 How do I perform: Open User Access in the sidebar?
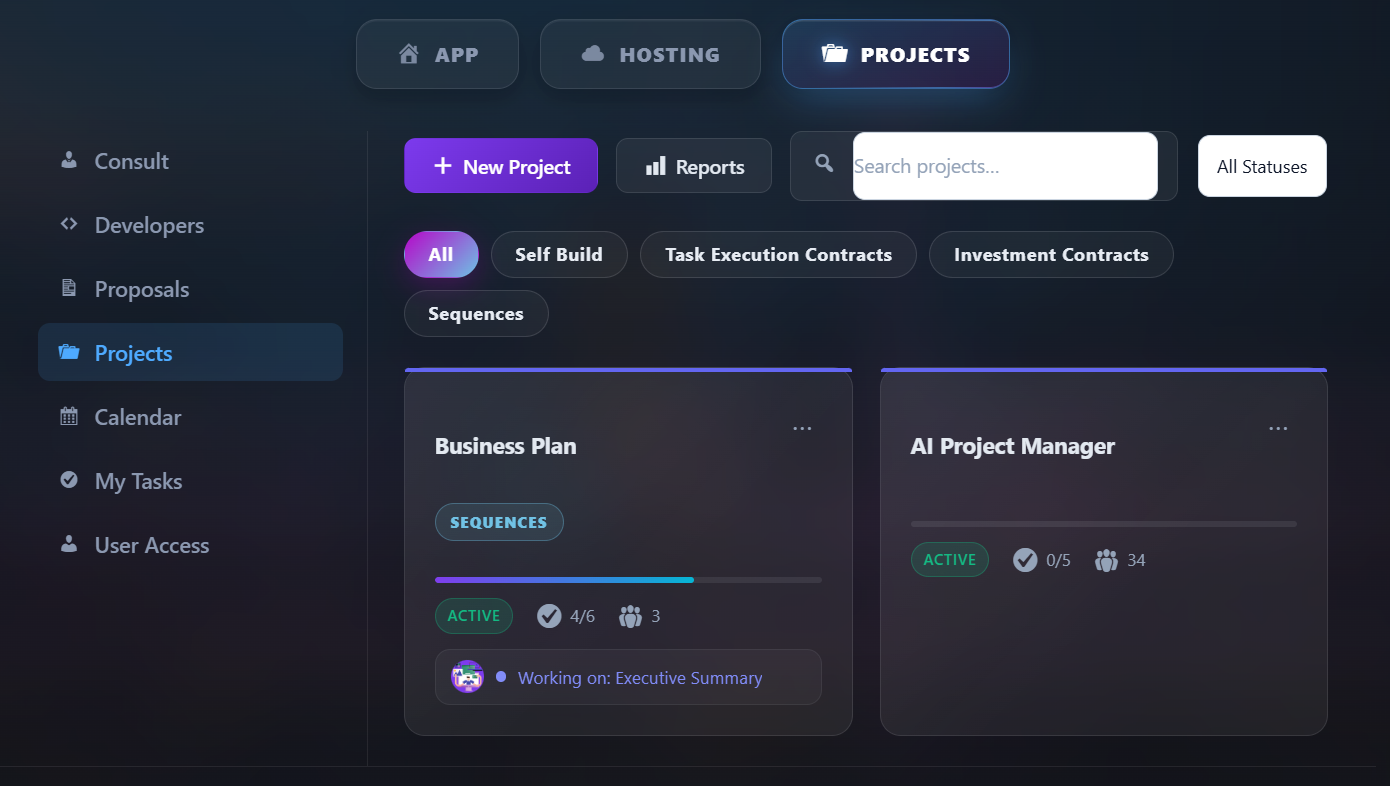[x=190, y=544]
